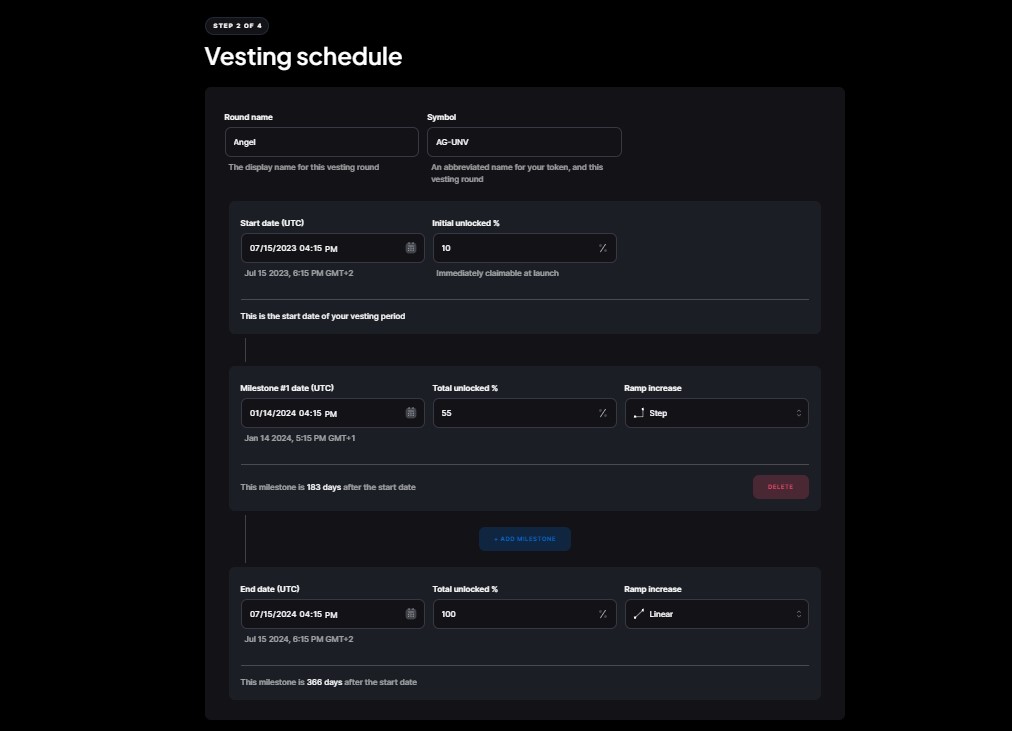Screen dimensions: 1012x731
Task: Click the ADD MILESTONE button
Action: tap(524, 538)
